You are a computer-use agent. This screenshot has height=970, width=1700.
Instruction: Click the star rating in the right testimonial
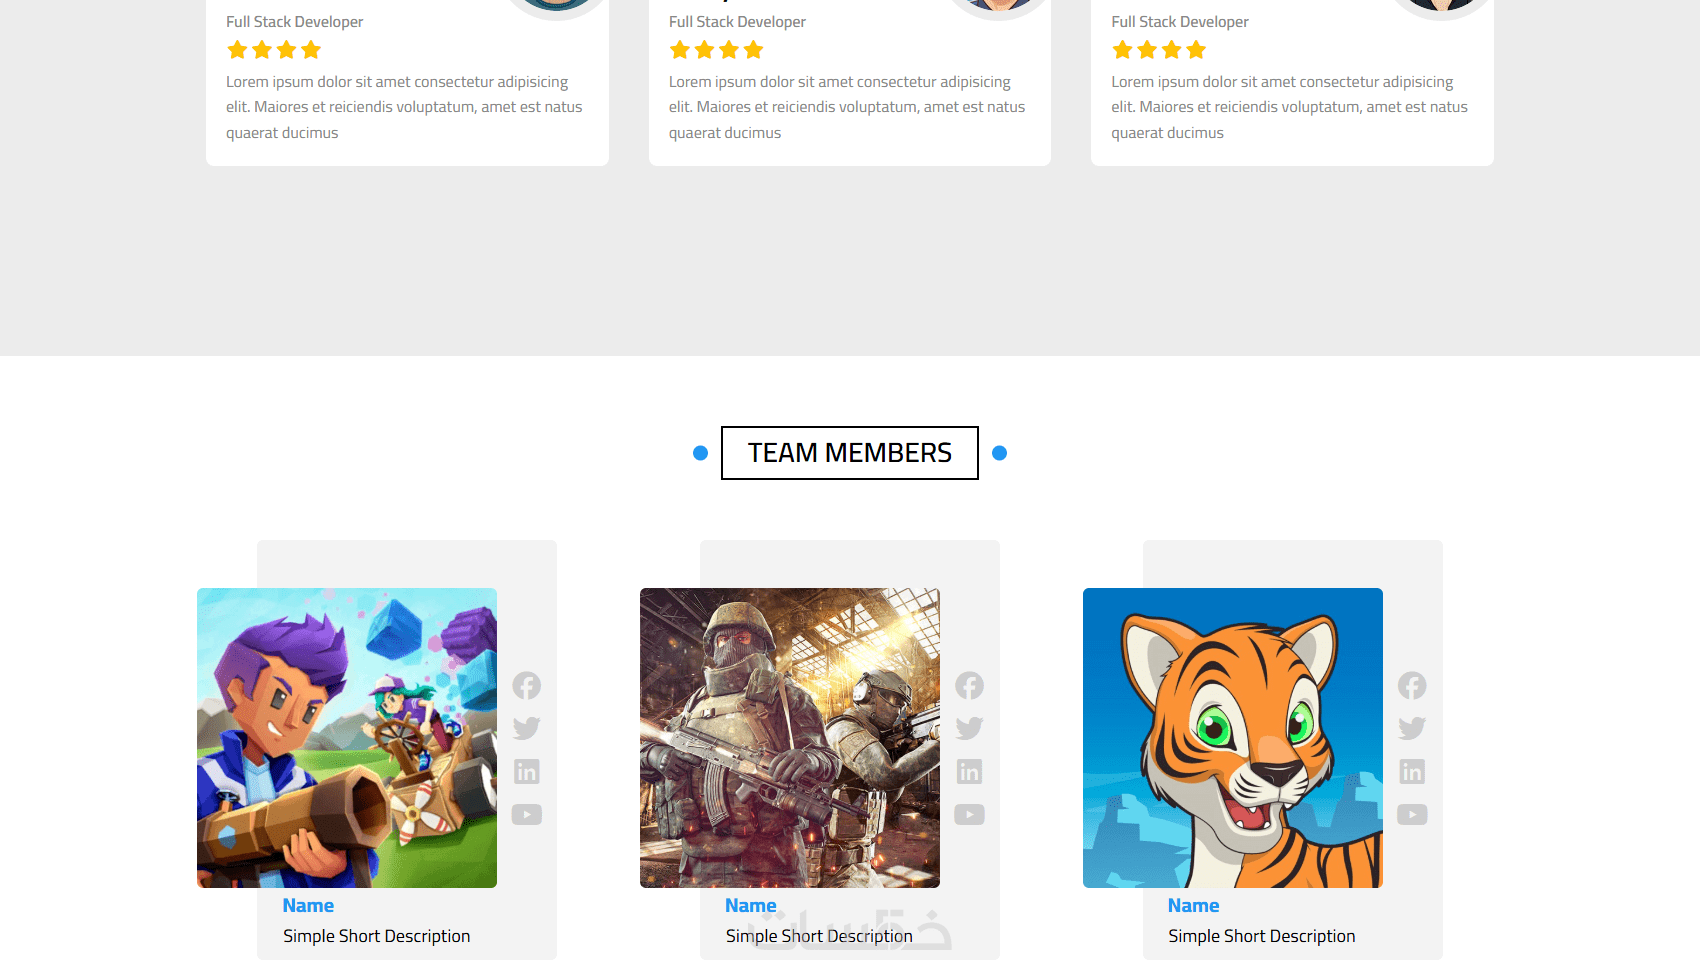coord(1159,50)
